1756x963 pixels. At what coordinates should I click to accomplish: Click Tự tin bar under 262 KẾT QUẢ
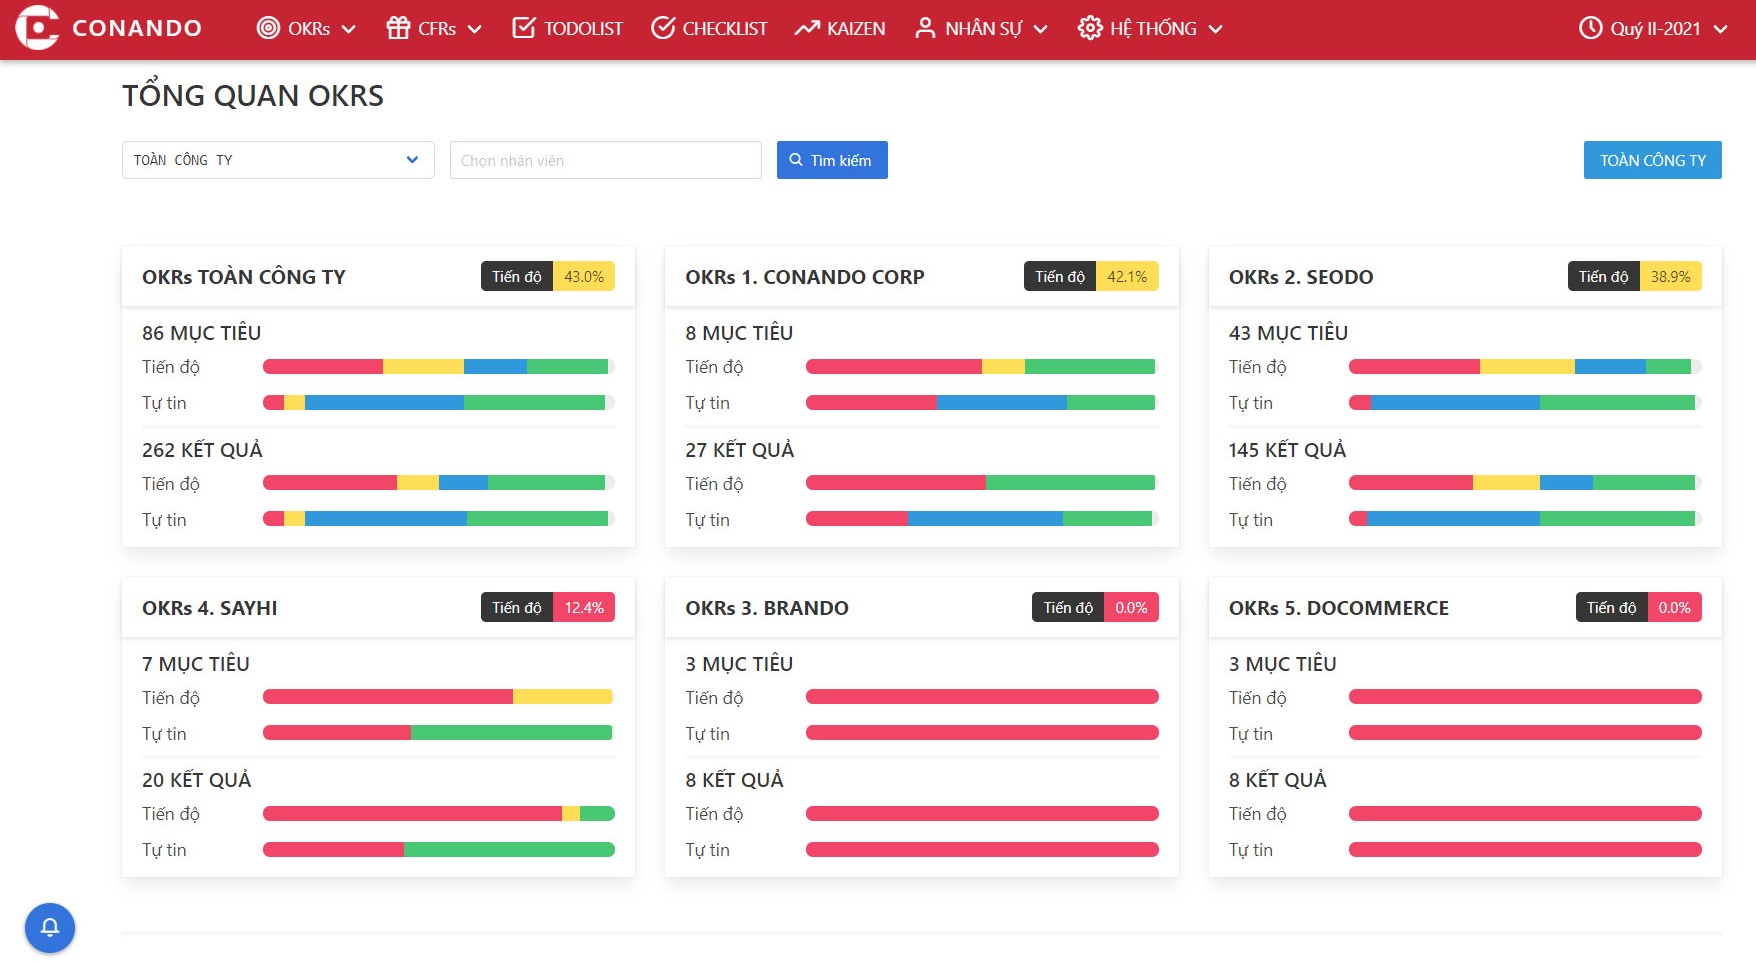[438, 519]
